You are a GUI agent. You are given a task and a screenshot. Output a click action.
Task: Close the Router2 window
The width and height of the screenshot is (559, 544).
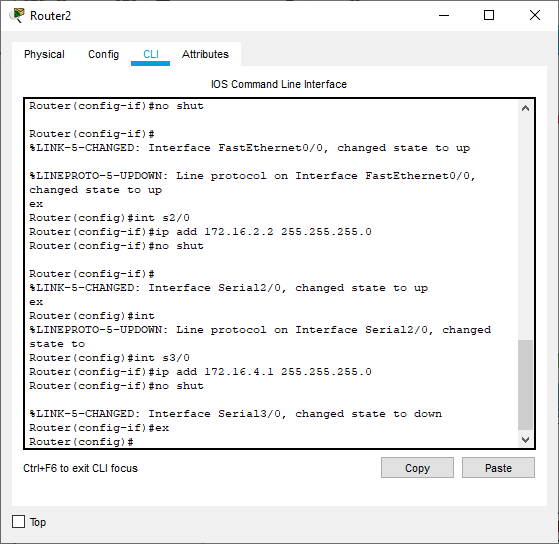[x=534, y=15]
